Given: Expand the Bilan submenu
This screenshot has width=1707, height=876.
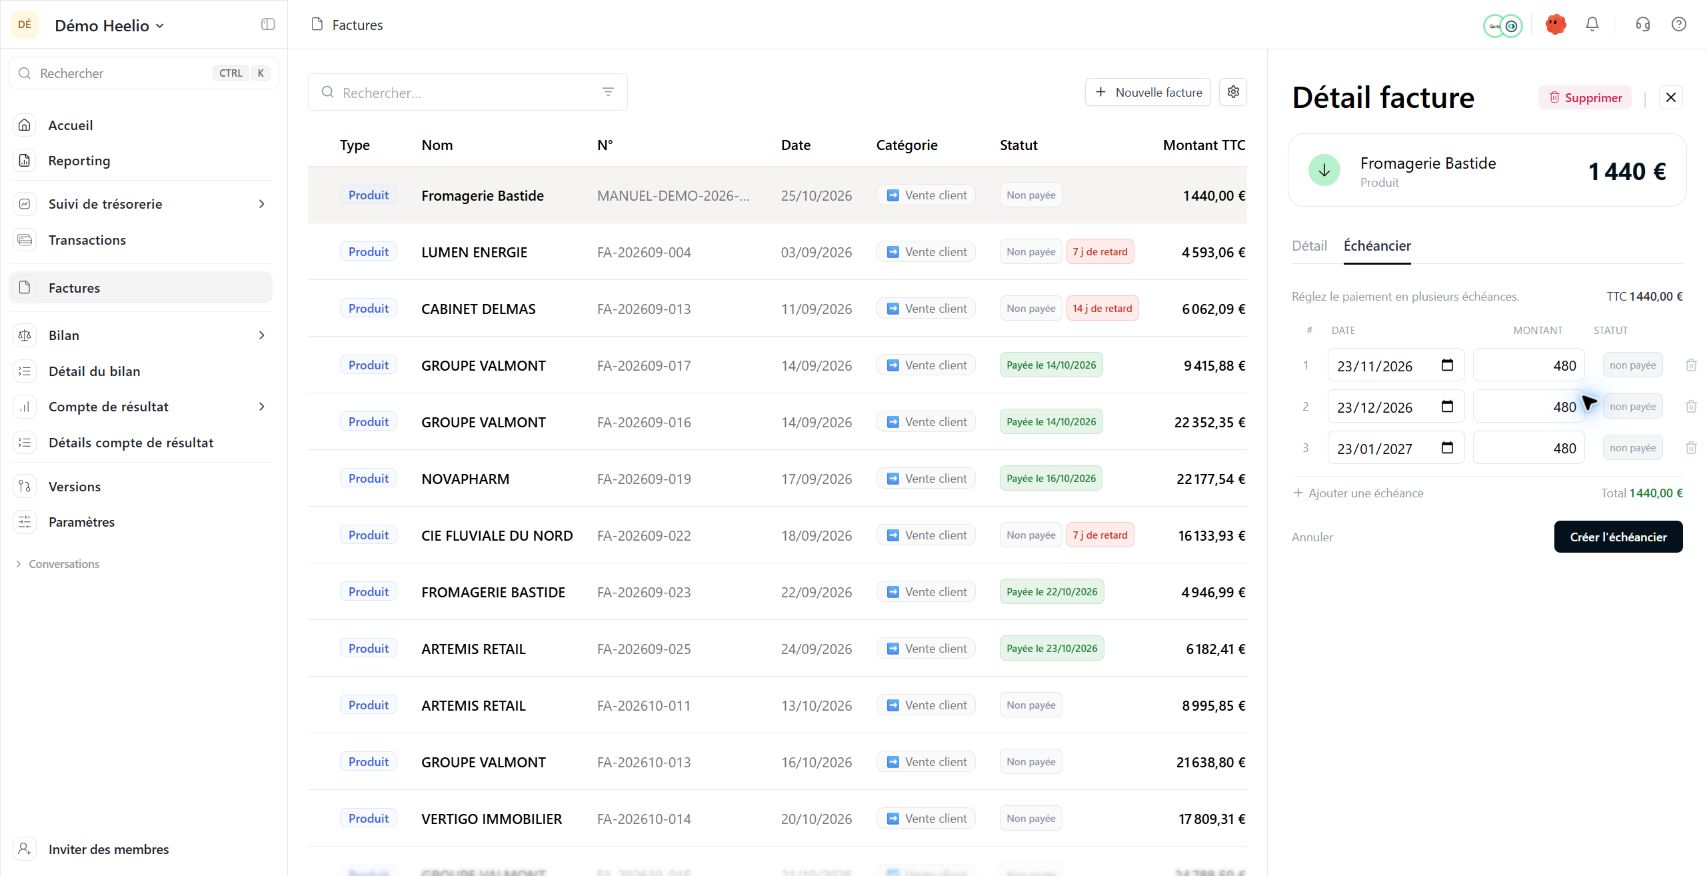Looking at the screenshot, I should click(x=262, y=335).
